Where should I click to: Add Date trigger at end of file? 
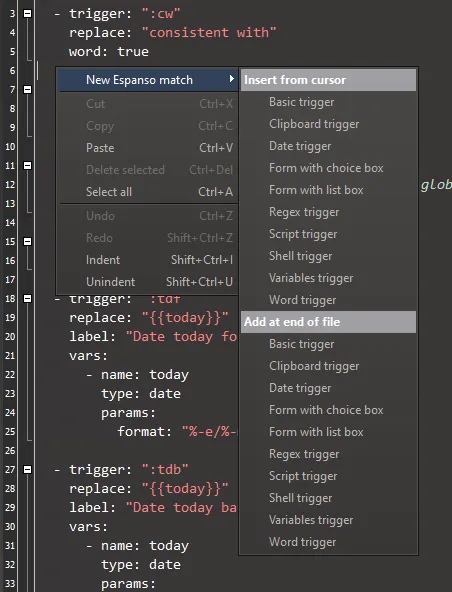(x=328, y=388)
